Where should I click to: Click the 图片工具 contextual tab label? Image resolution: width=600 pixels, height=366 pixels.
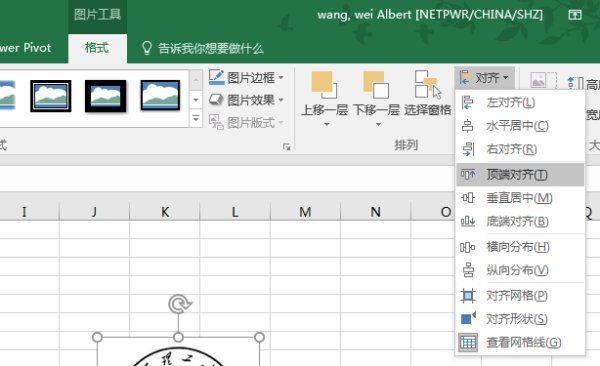[x=97, y=15]
